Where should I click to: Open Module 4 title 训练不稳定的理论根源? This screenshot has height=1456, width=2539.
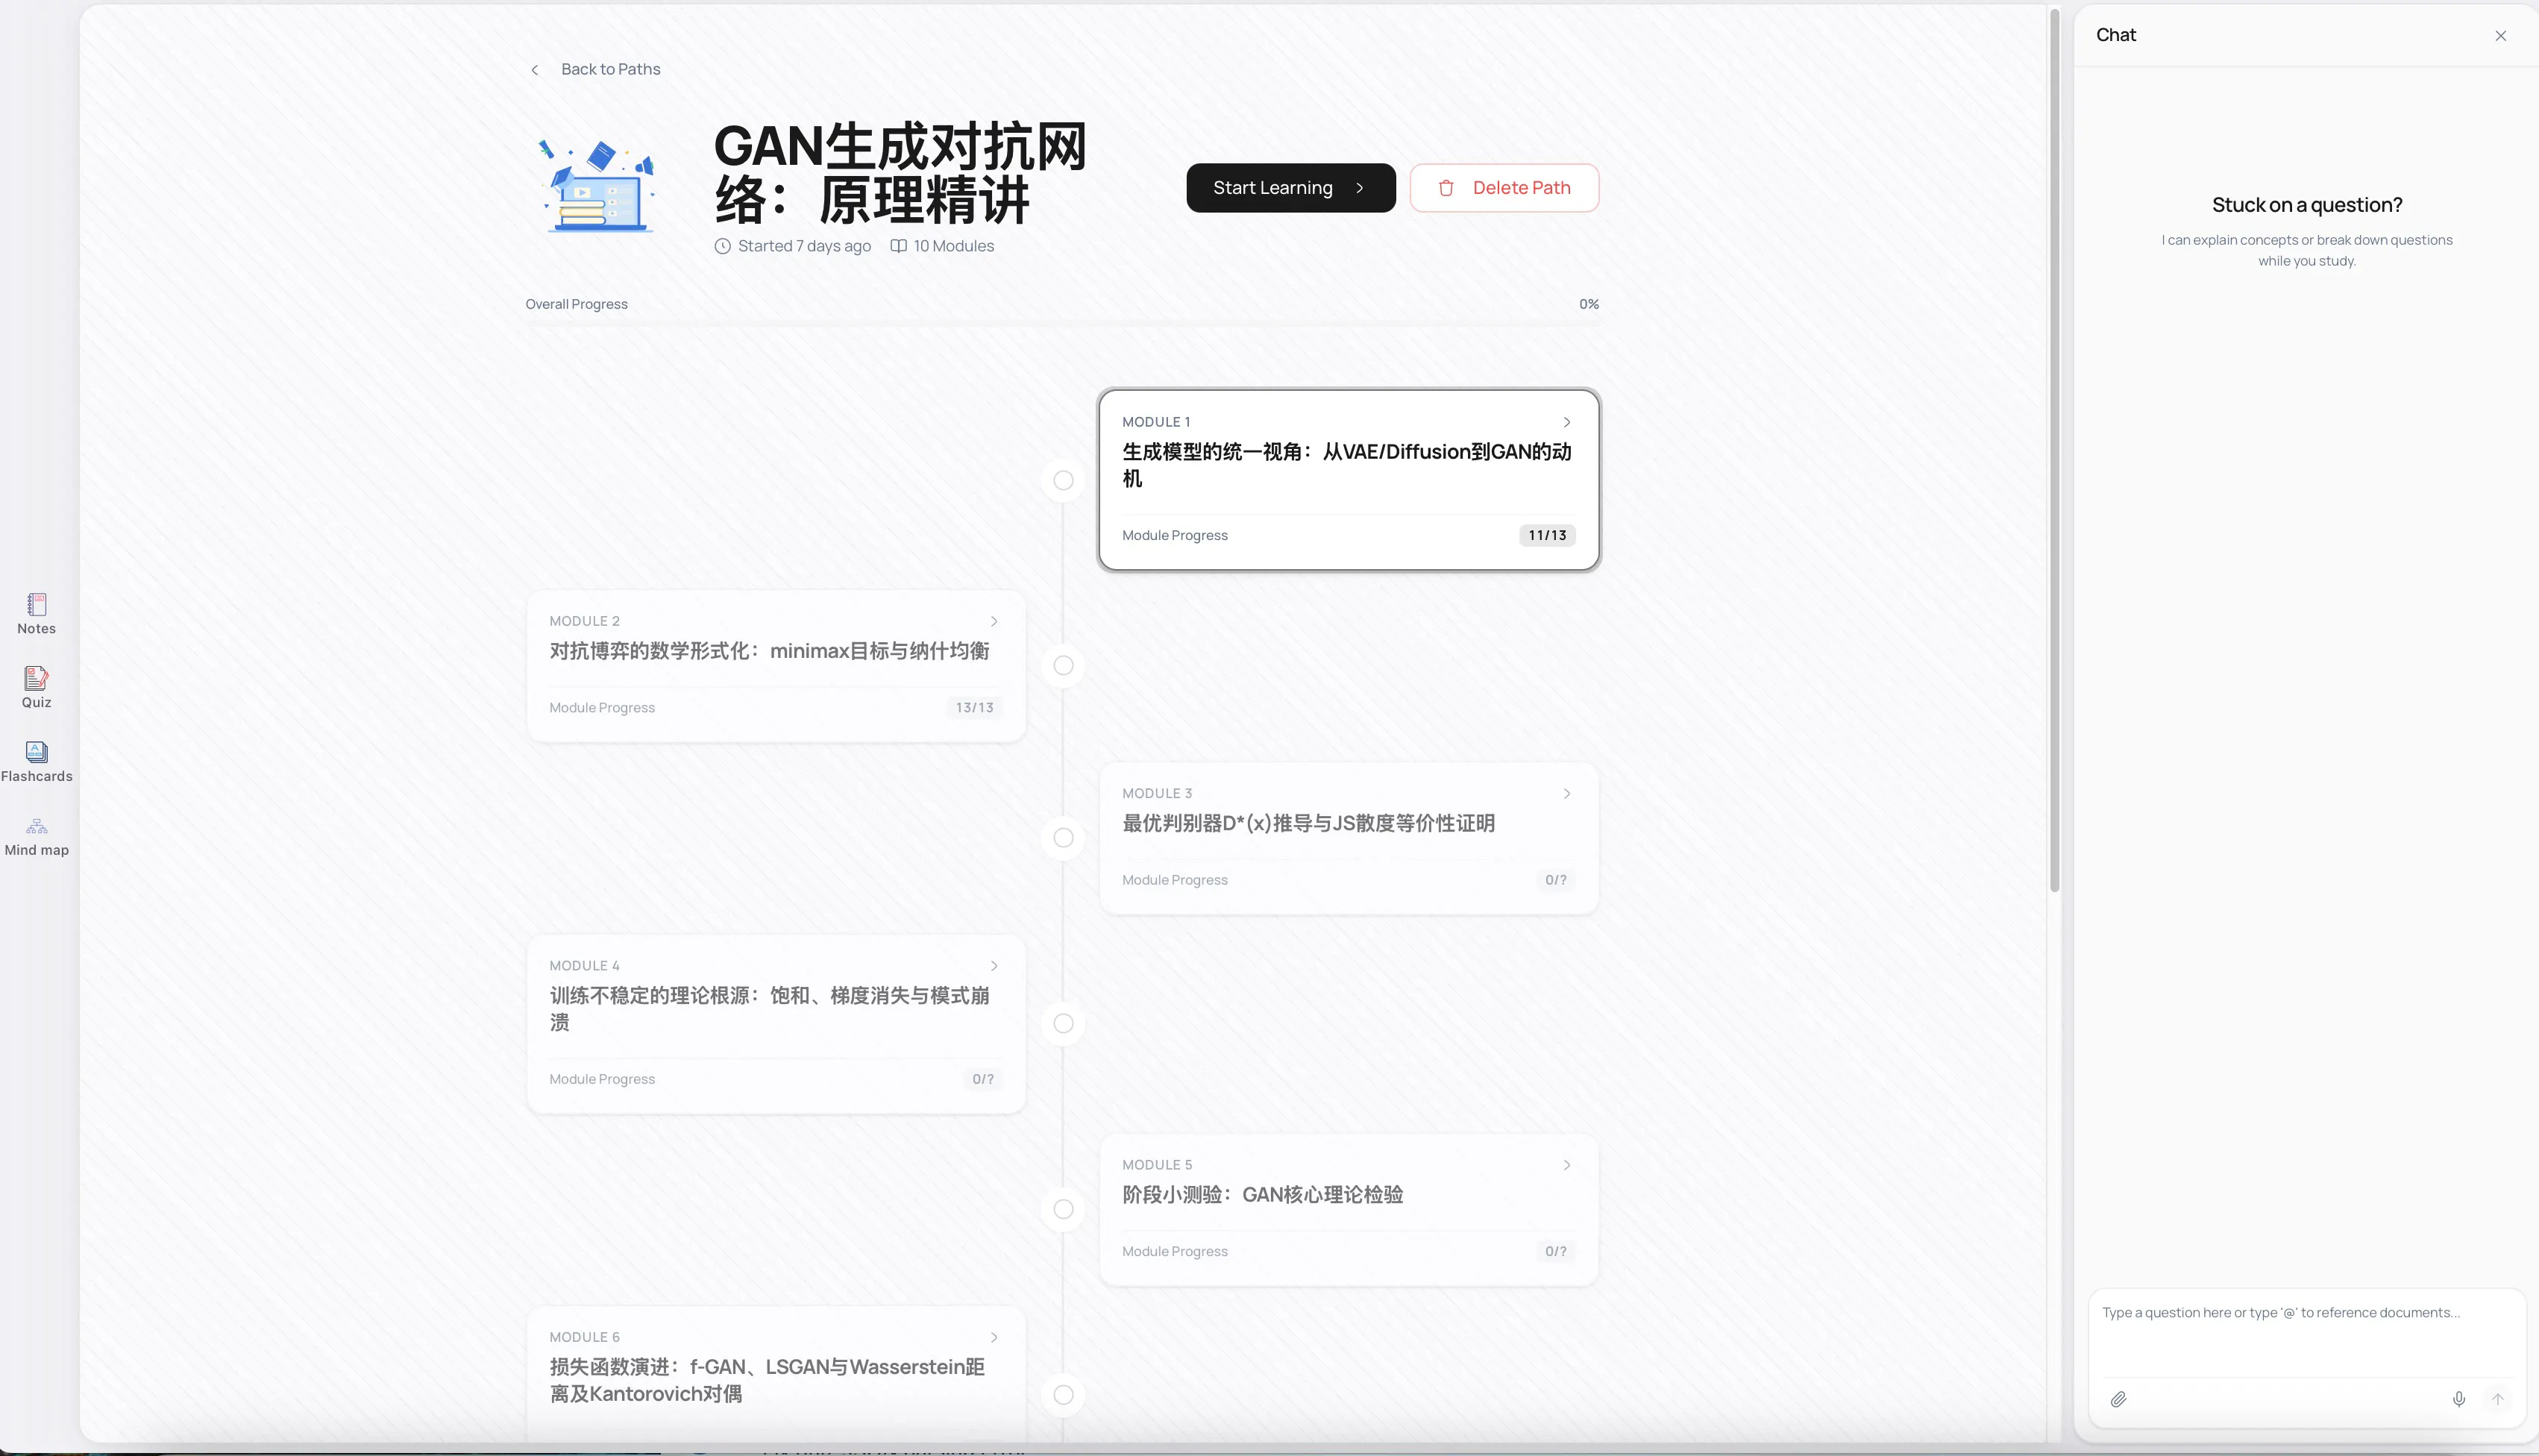769,1009
